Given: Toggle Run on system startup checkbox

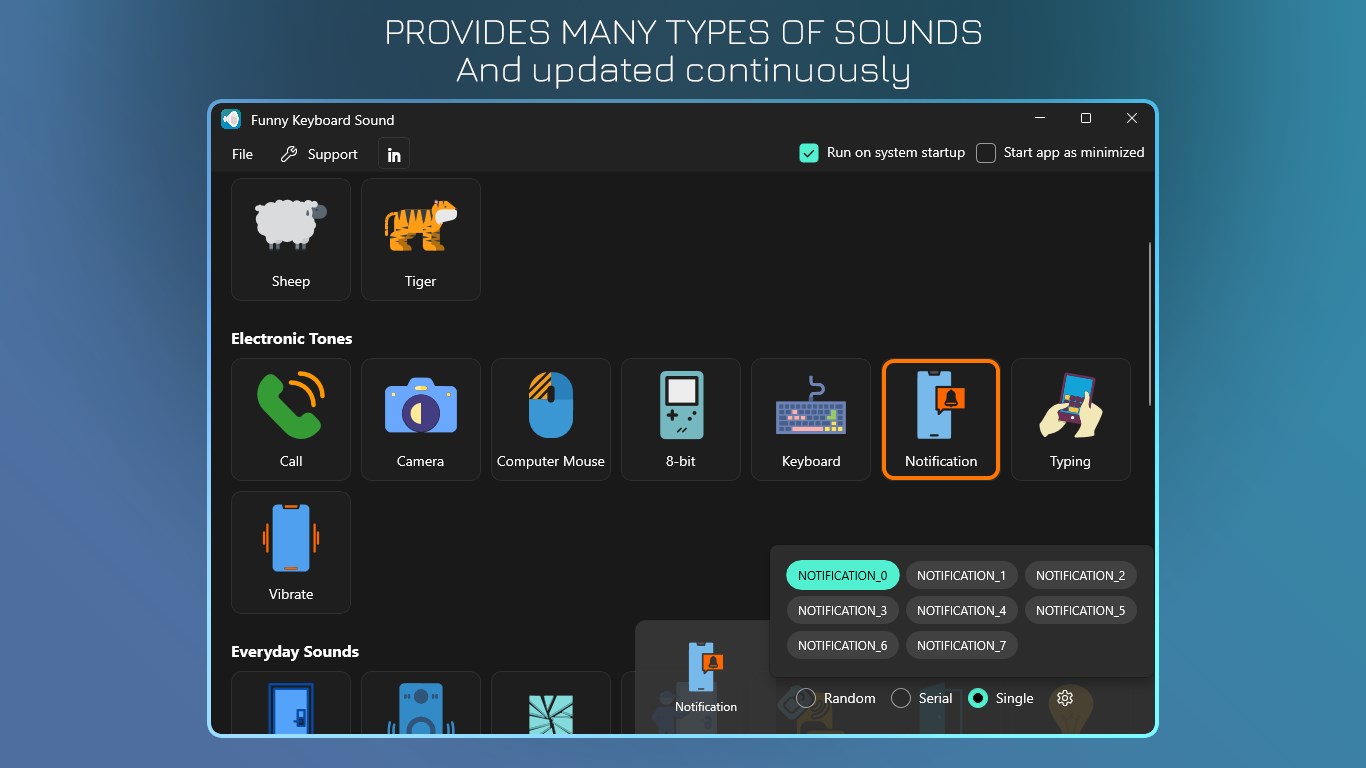Looking at the screenshot, I should point(809,153).
